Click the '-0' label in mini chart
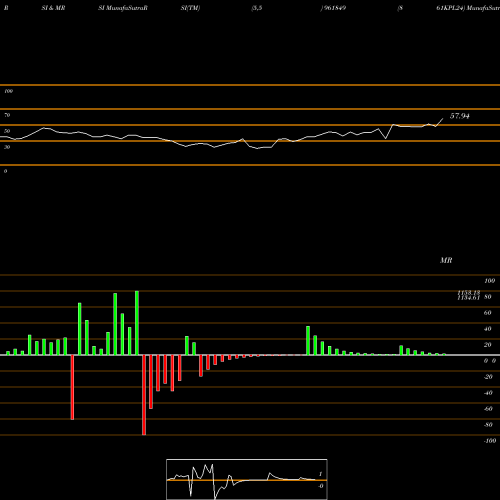Screen dimensions: 500x500 pos(321,486)
